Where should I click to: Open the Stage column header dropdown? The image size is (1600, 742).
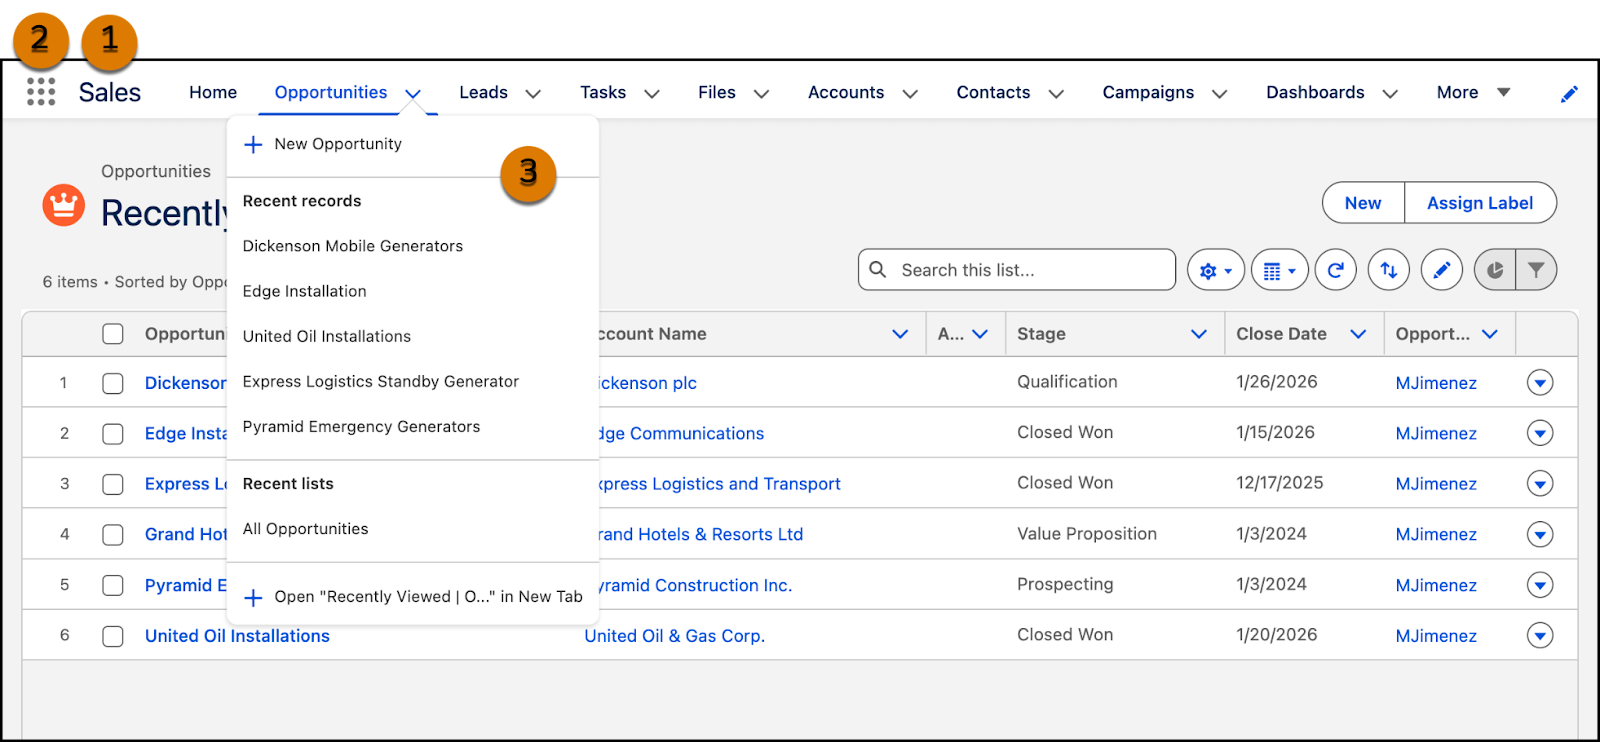coord(1199,334)
